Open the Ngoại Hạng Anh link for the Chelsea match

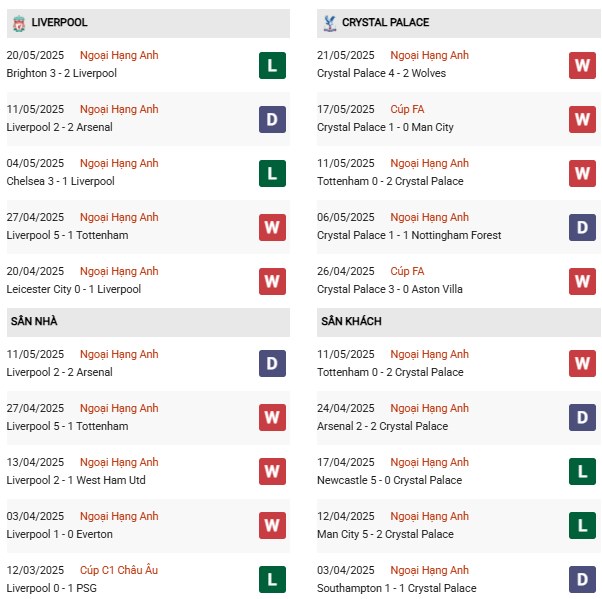click(x=119, y=164)
